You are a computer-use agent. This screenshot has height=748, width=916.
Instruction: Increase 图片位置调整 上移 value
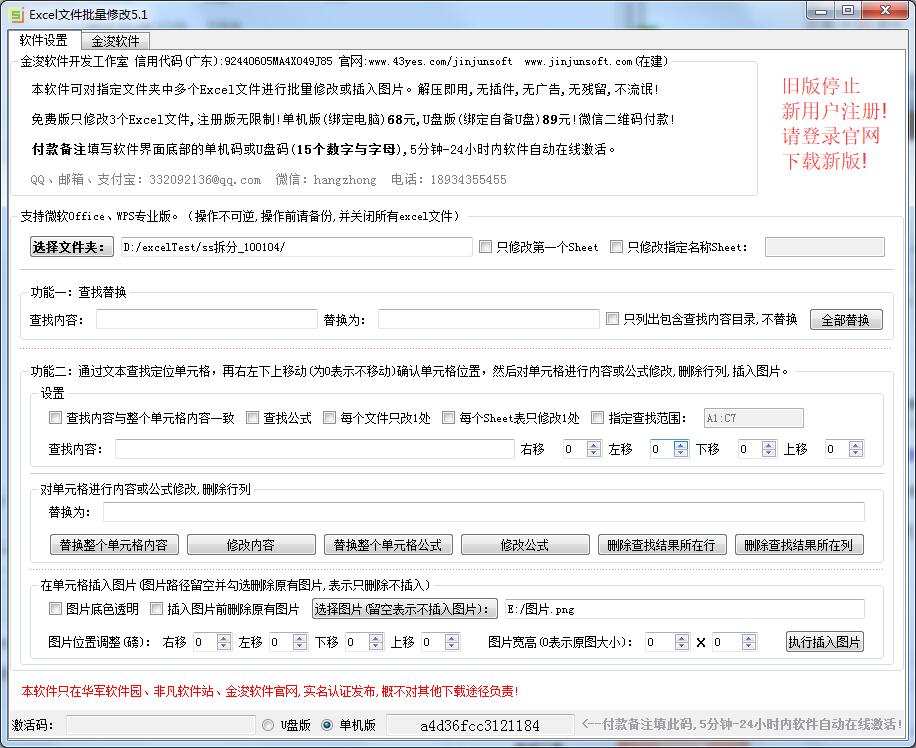point(452,638)
